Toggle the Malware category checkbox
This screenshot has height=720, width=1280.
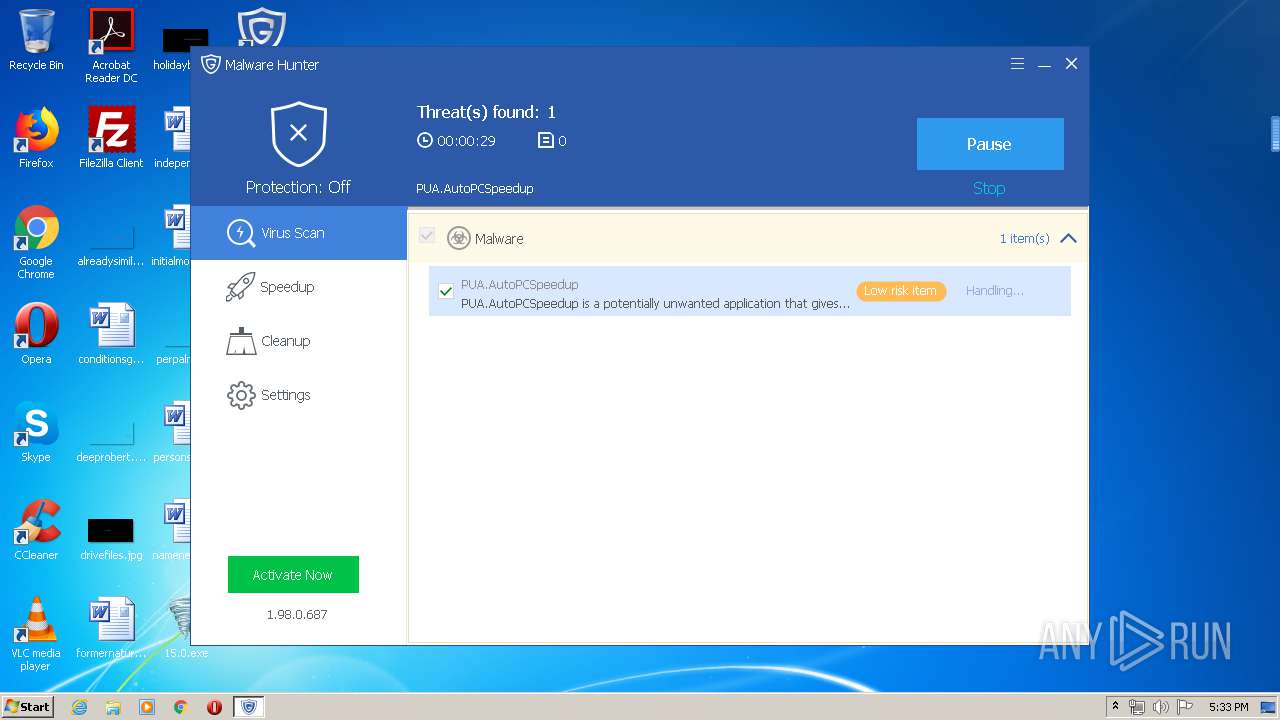click(x=427, y=236)
